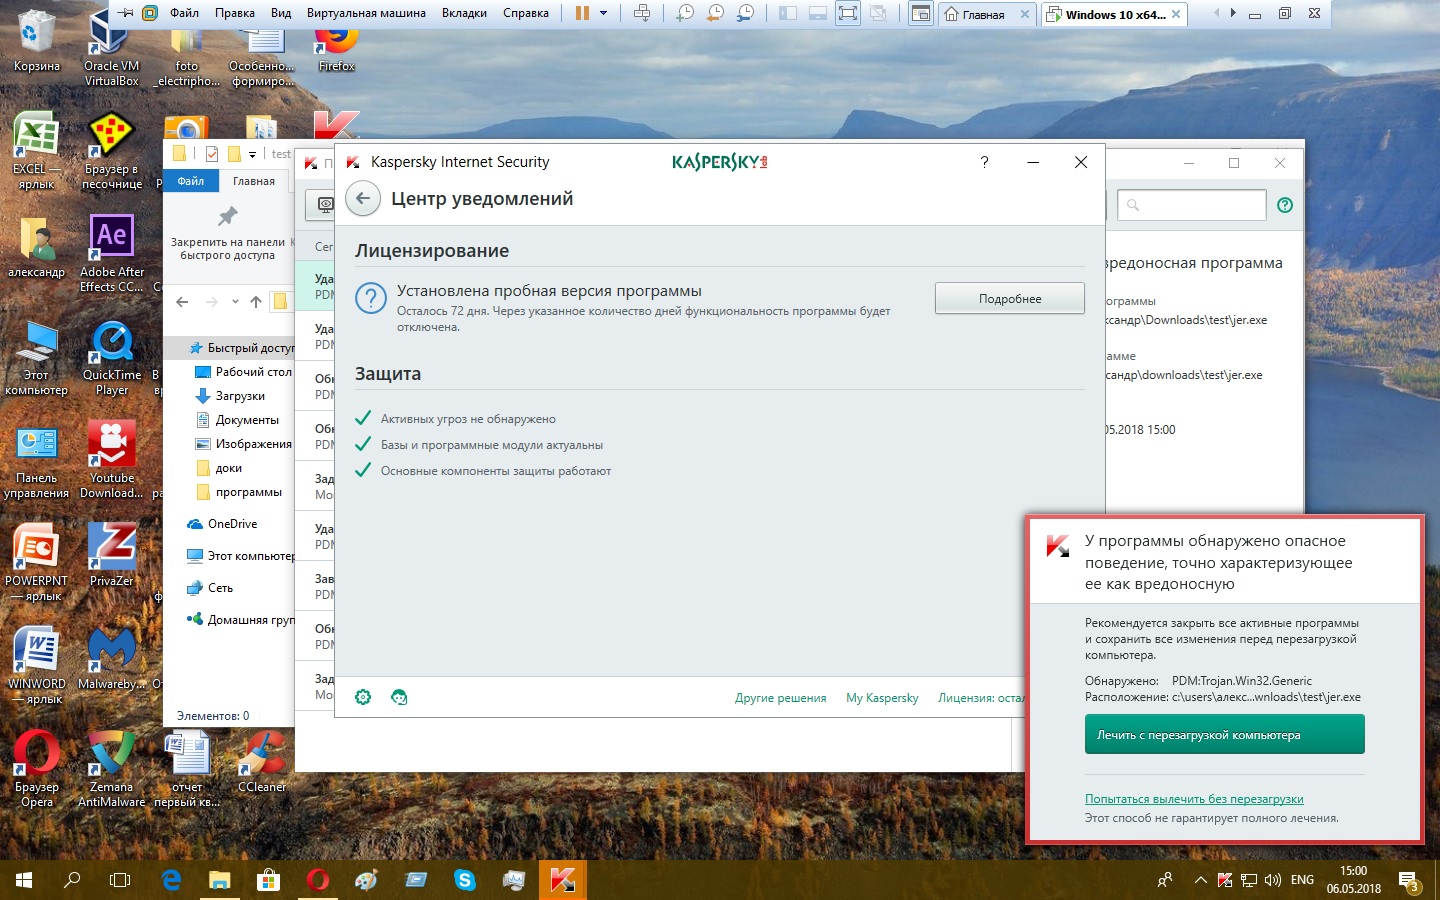Select Быстрый доступ in Explorer tree

[x=240, y=348]
